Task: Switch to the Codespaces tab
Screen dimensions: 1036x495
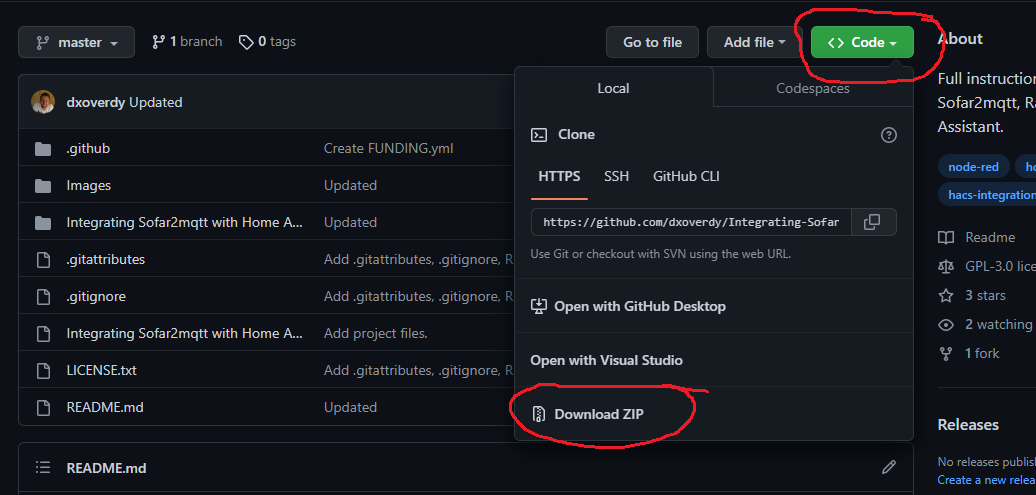Action: 813,88
